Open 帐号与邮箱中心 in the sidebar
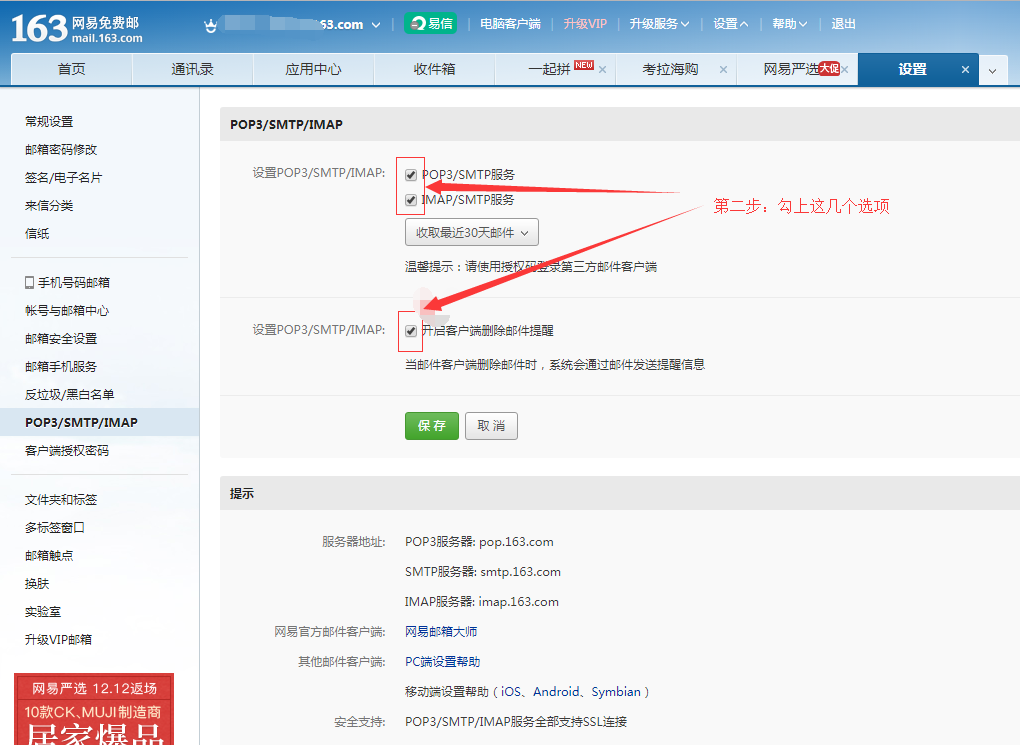 [67, 310]
